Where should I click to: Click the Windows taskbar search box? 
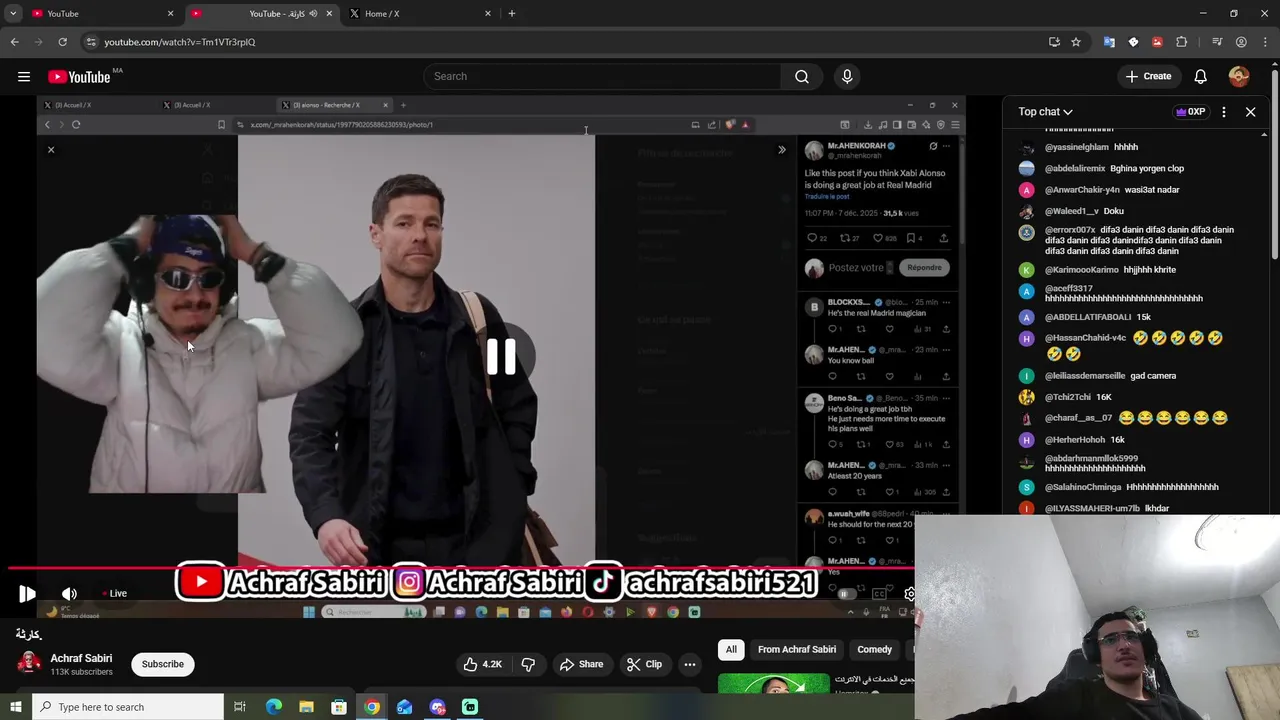click(x=127, y=707)
